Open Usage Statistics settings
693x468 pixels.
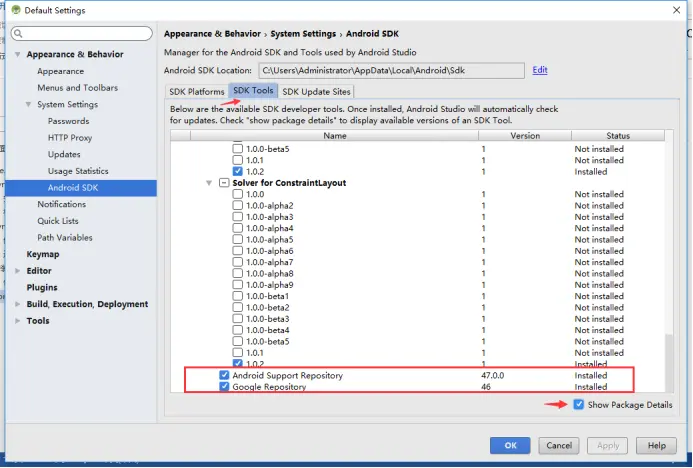[78, 171]
